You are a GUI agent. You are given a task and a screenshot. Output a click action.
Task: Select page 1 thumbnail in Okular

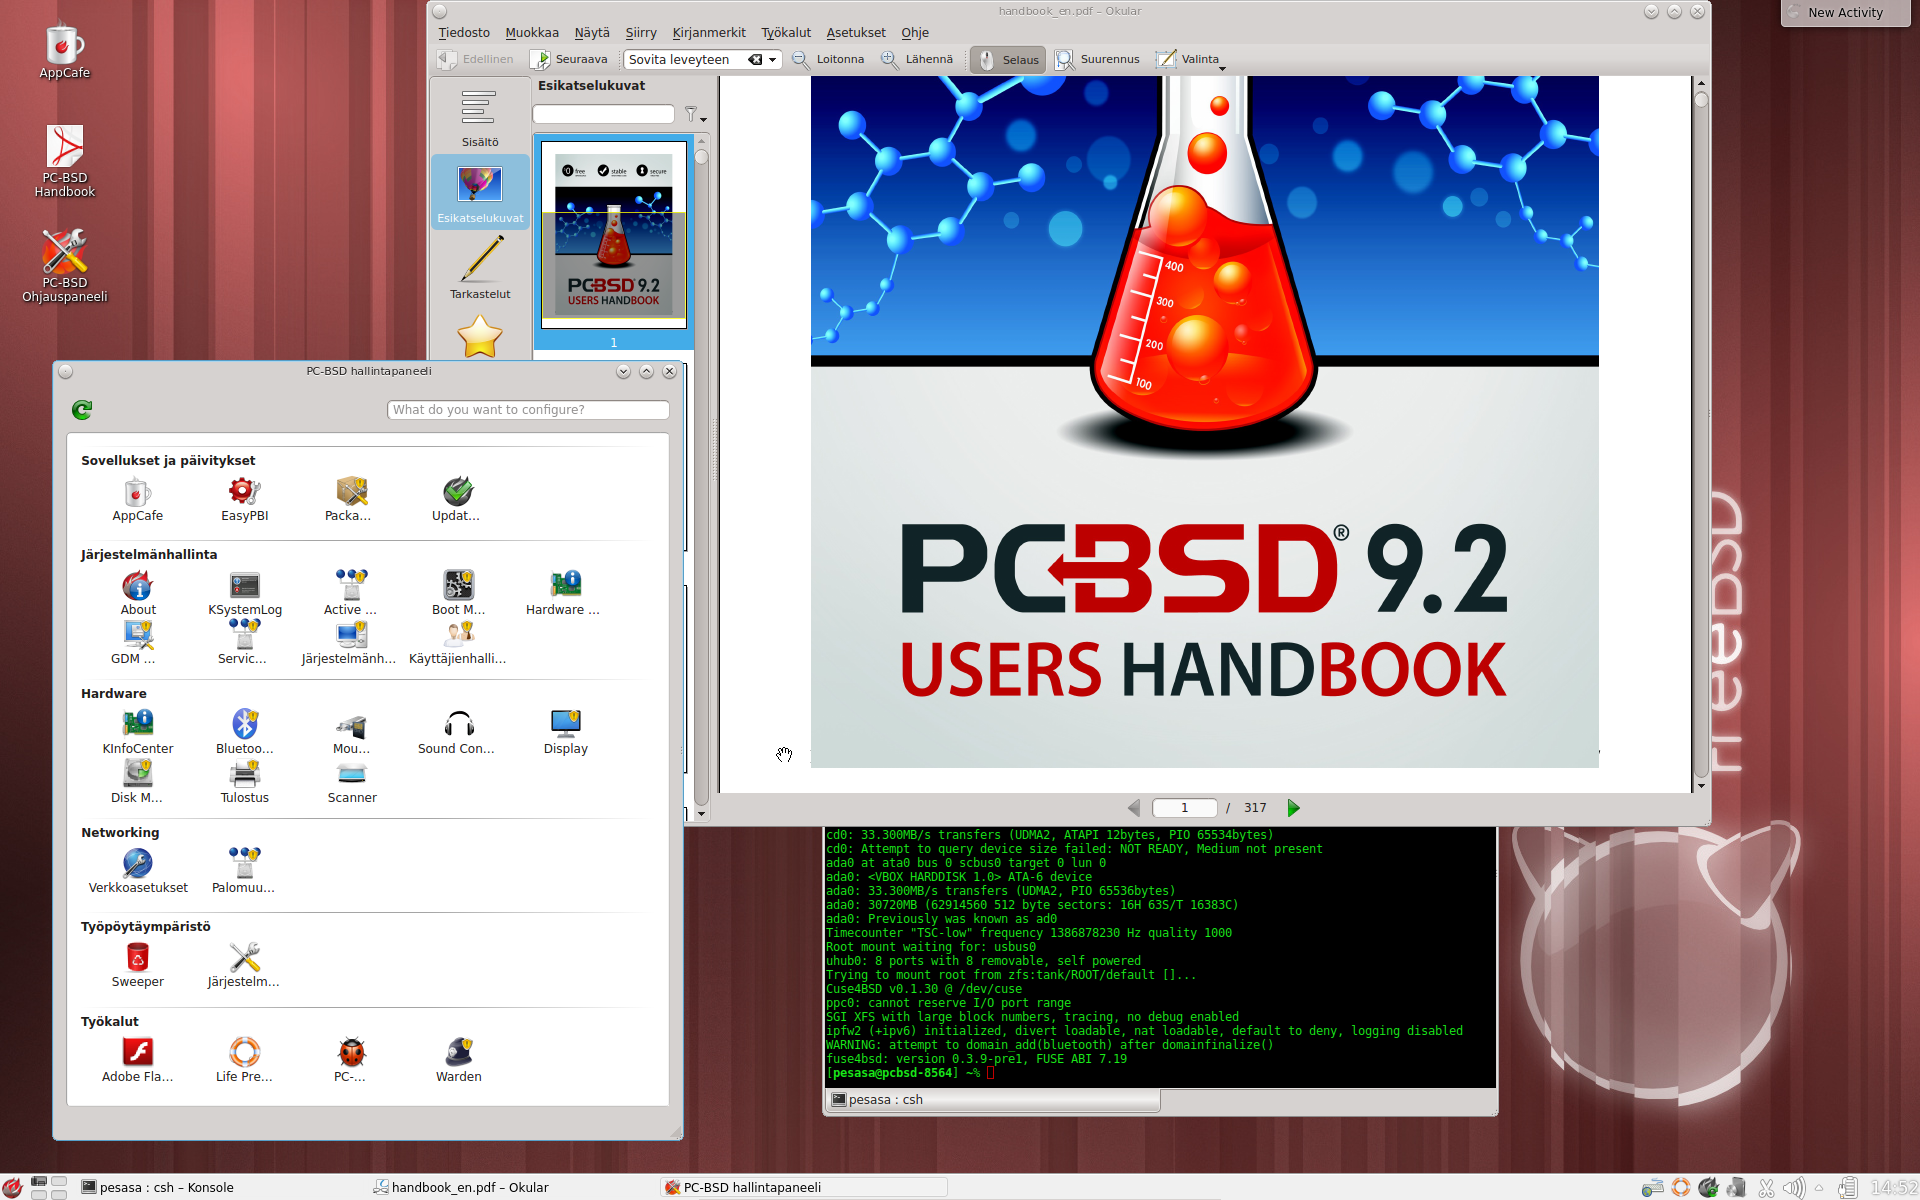pos(614,234)
